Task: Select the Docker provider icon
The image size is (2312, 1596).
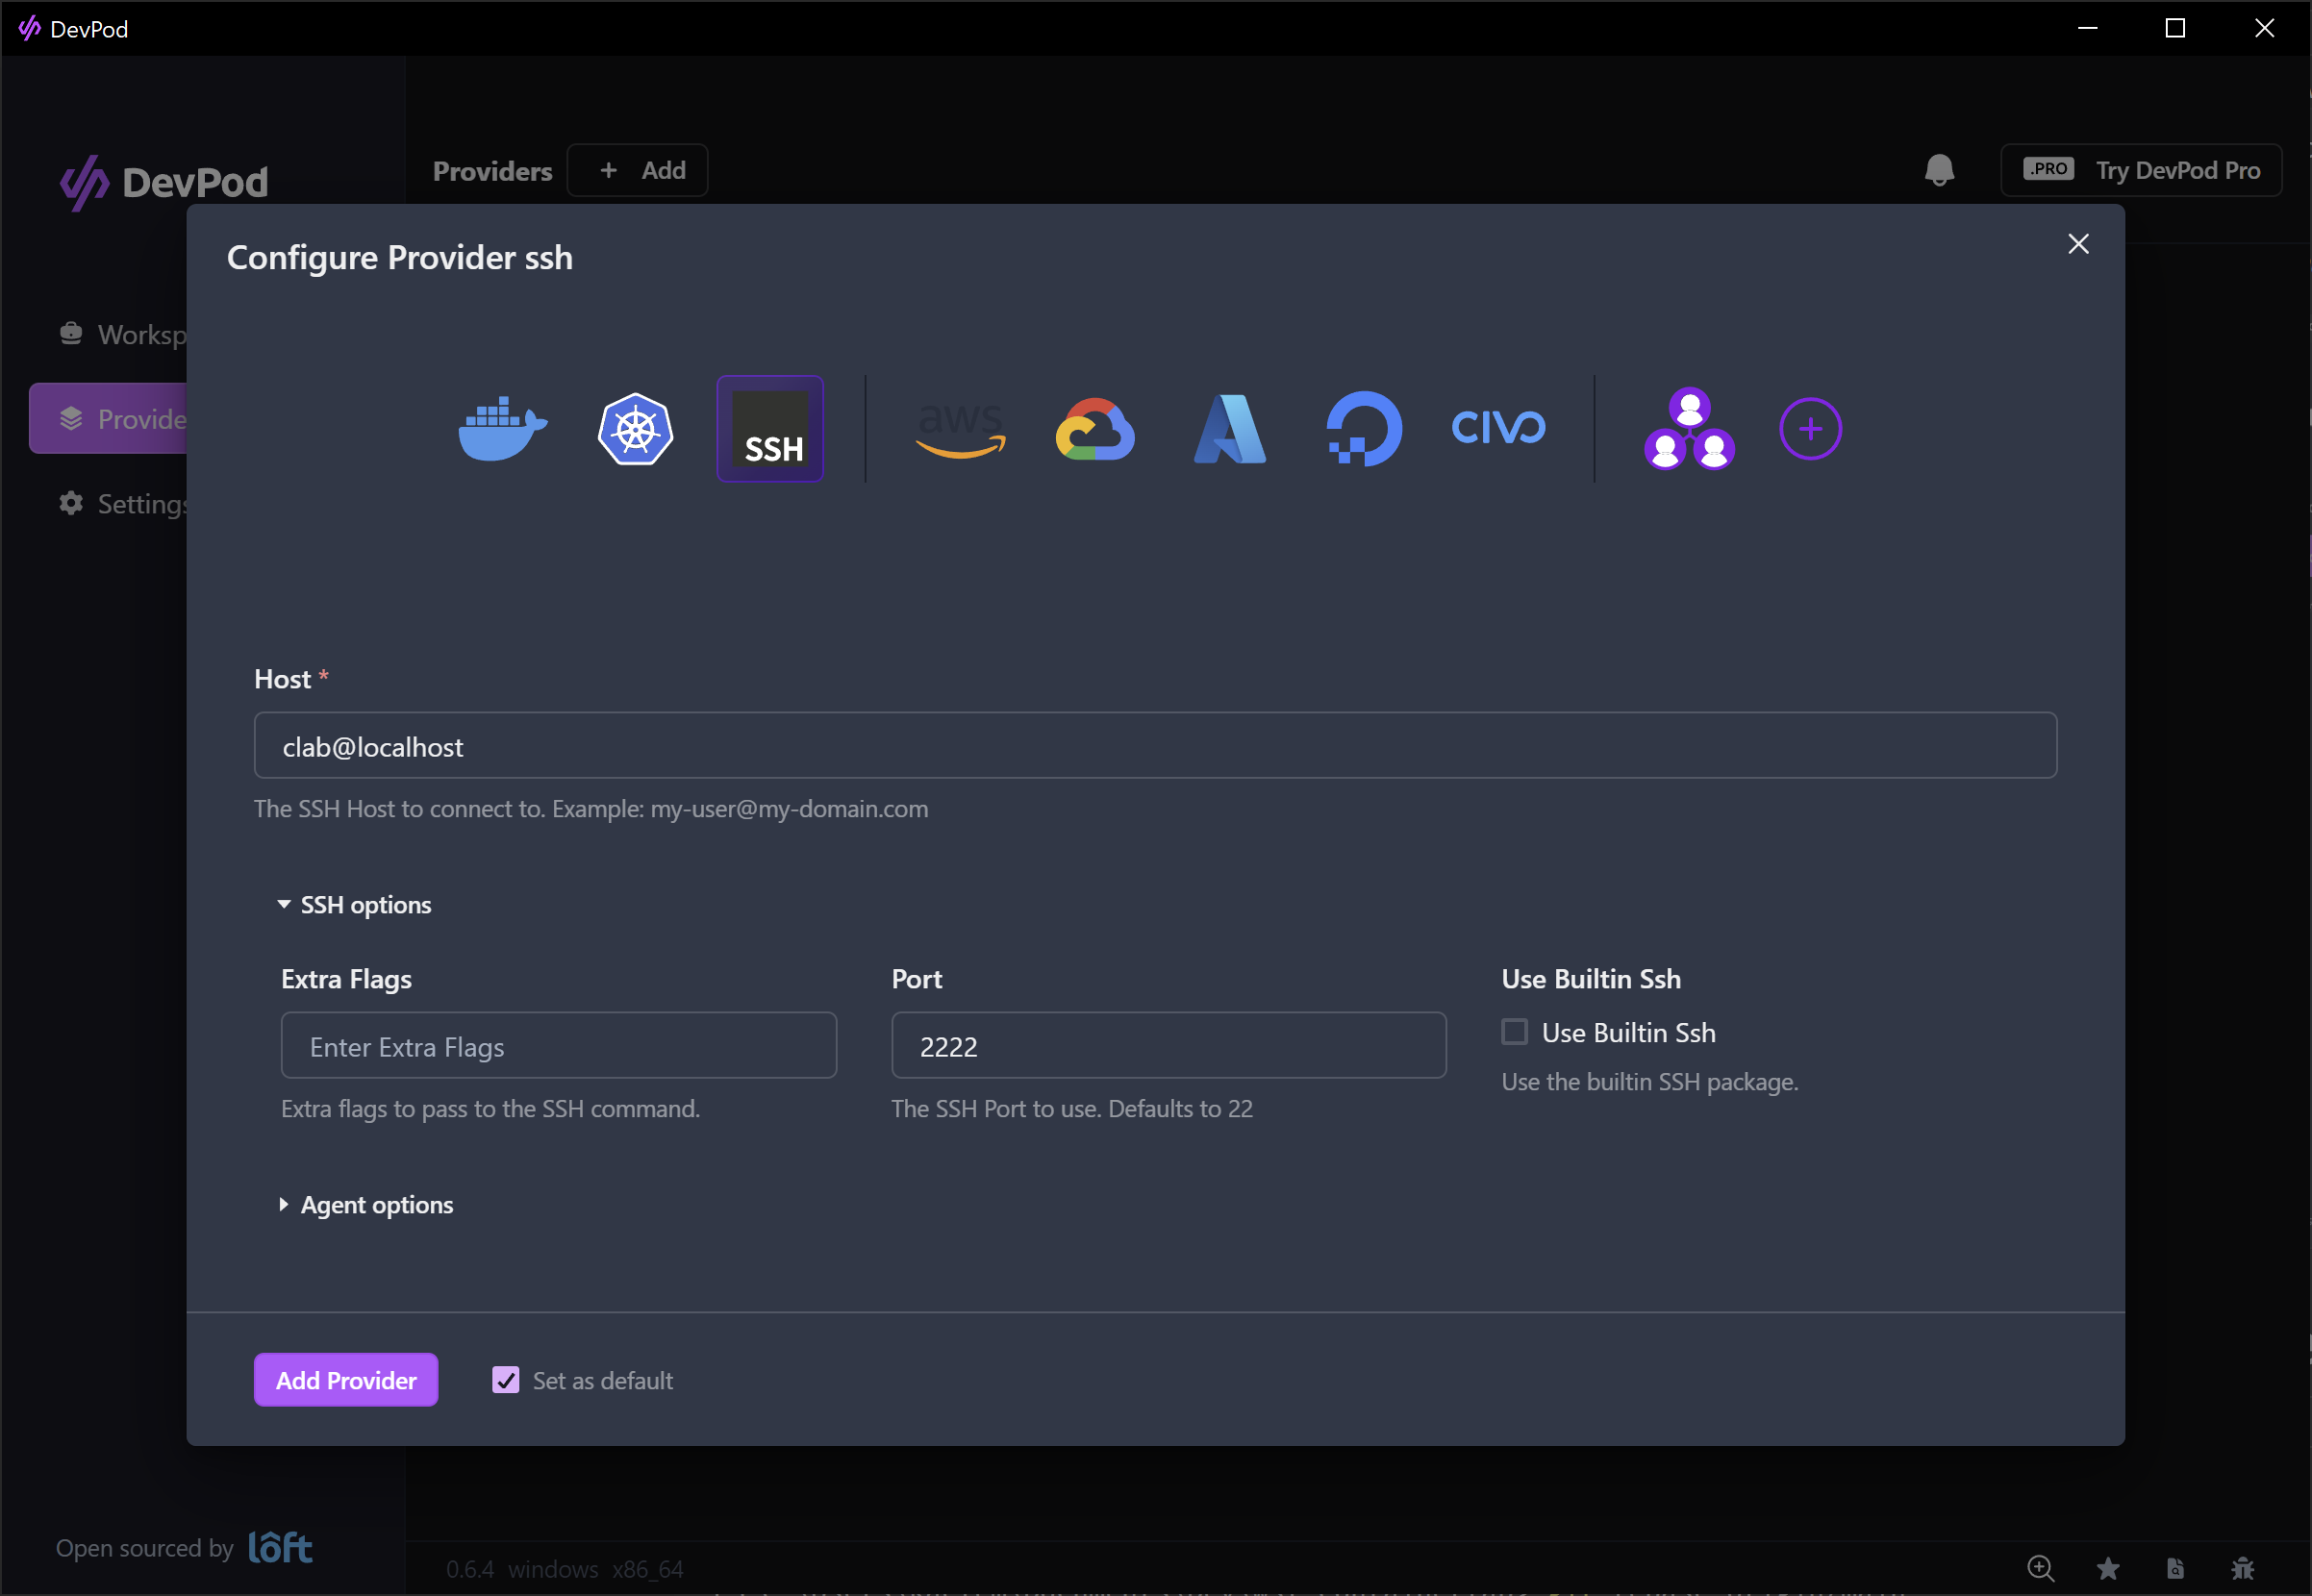Action: pyautogui.click(x=502, y=429)
